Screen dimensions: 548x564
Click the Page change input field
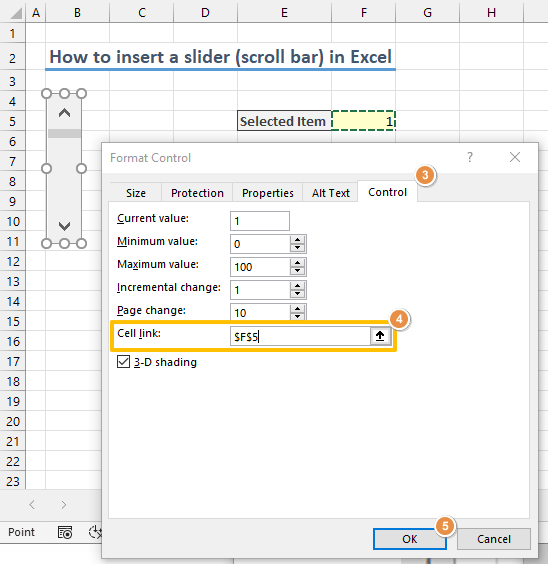[260, 312]
